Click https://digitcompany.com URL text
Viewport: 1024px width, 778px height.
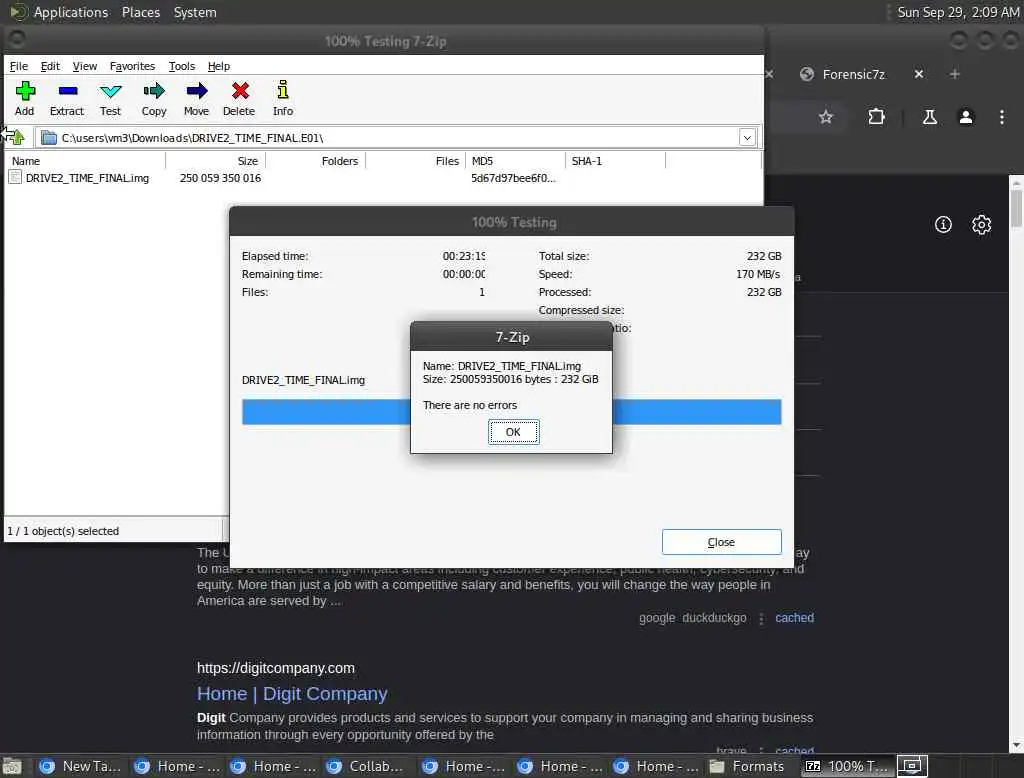[x=276, y=668]
